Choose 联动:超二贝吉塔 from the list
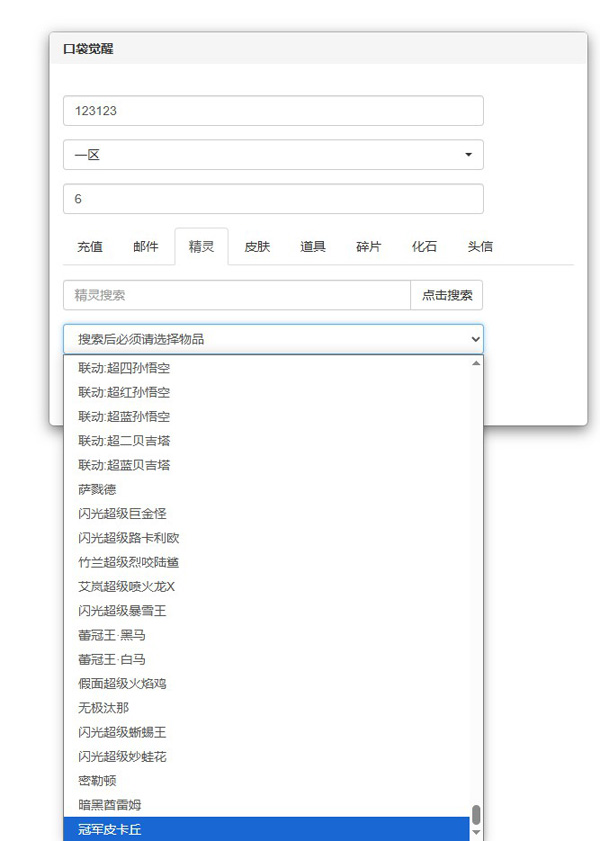The height and width of the screenshot is (841, 600). click(x=266, y=441)
